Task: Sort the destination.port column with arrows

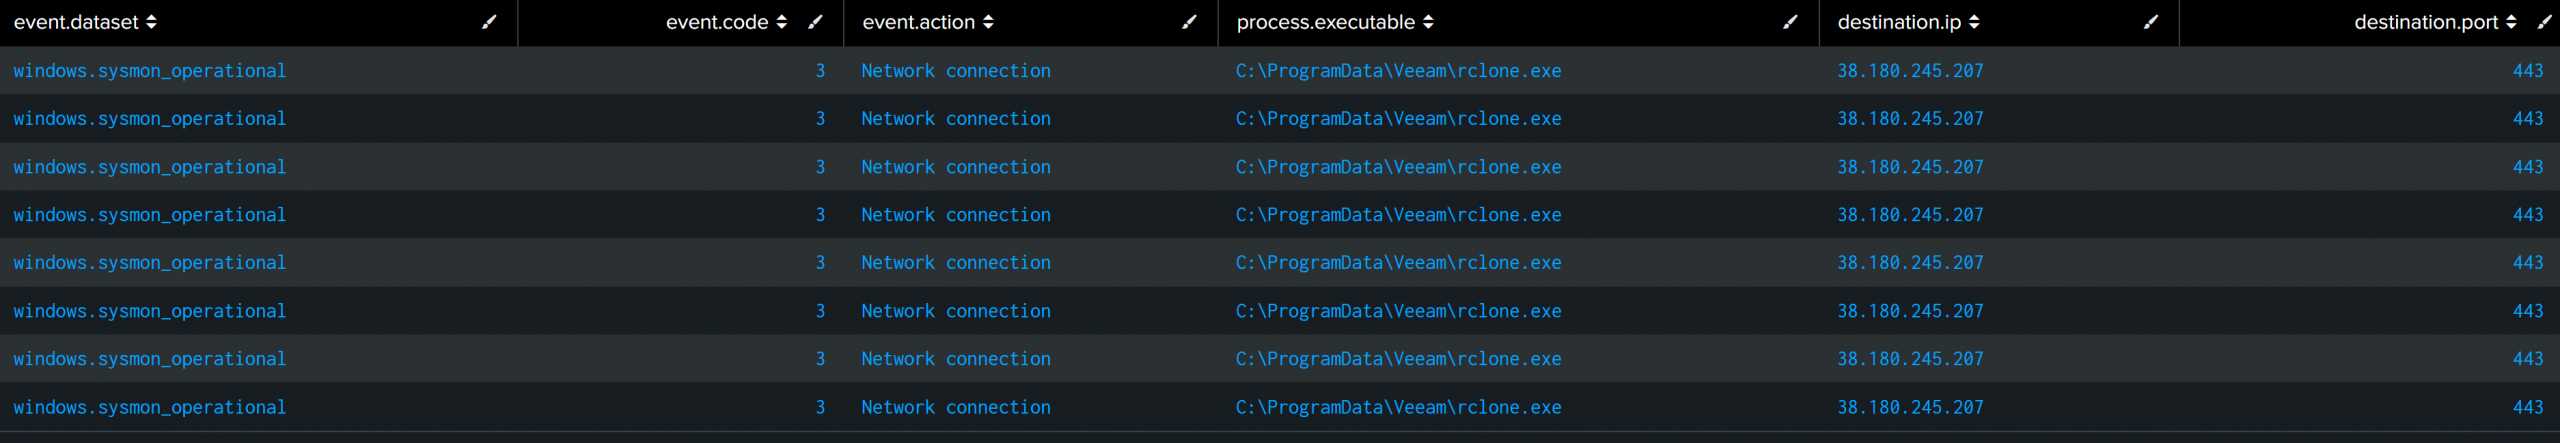Action: (x=2511, y=22)
